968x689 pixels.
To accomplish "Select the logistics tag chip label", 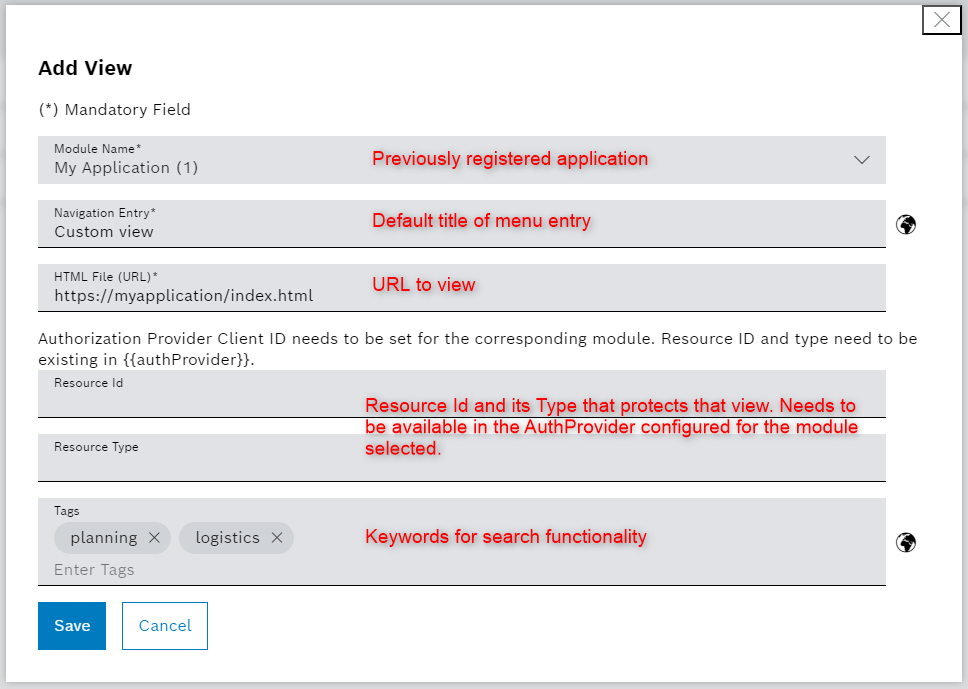I will pyautogui.click(x=227, y=538).
